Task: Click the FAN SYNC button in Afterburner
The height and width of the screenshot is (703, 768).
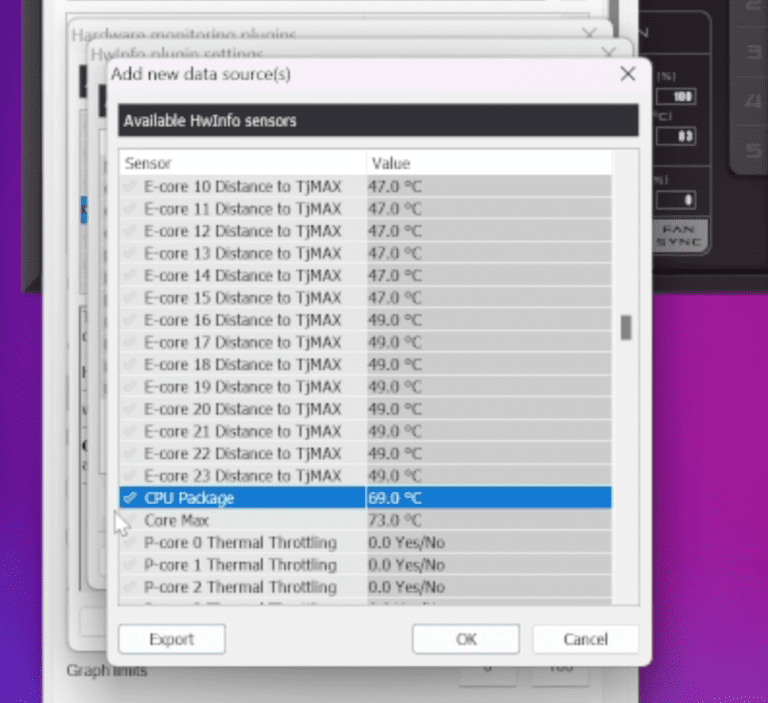Action: tap(680, 236)
